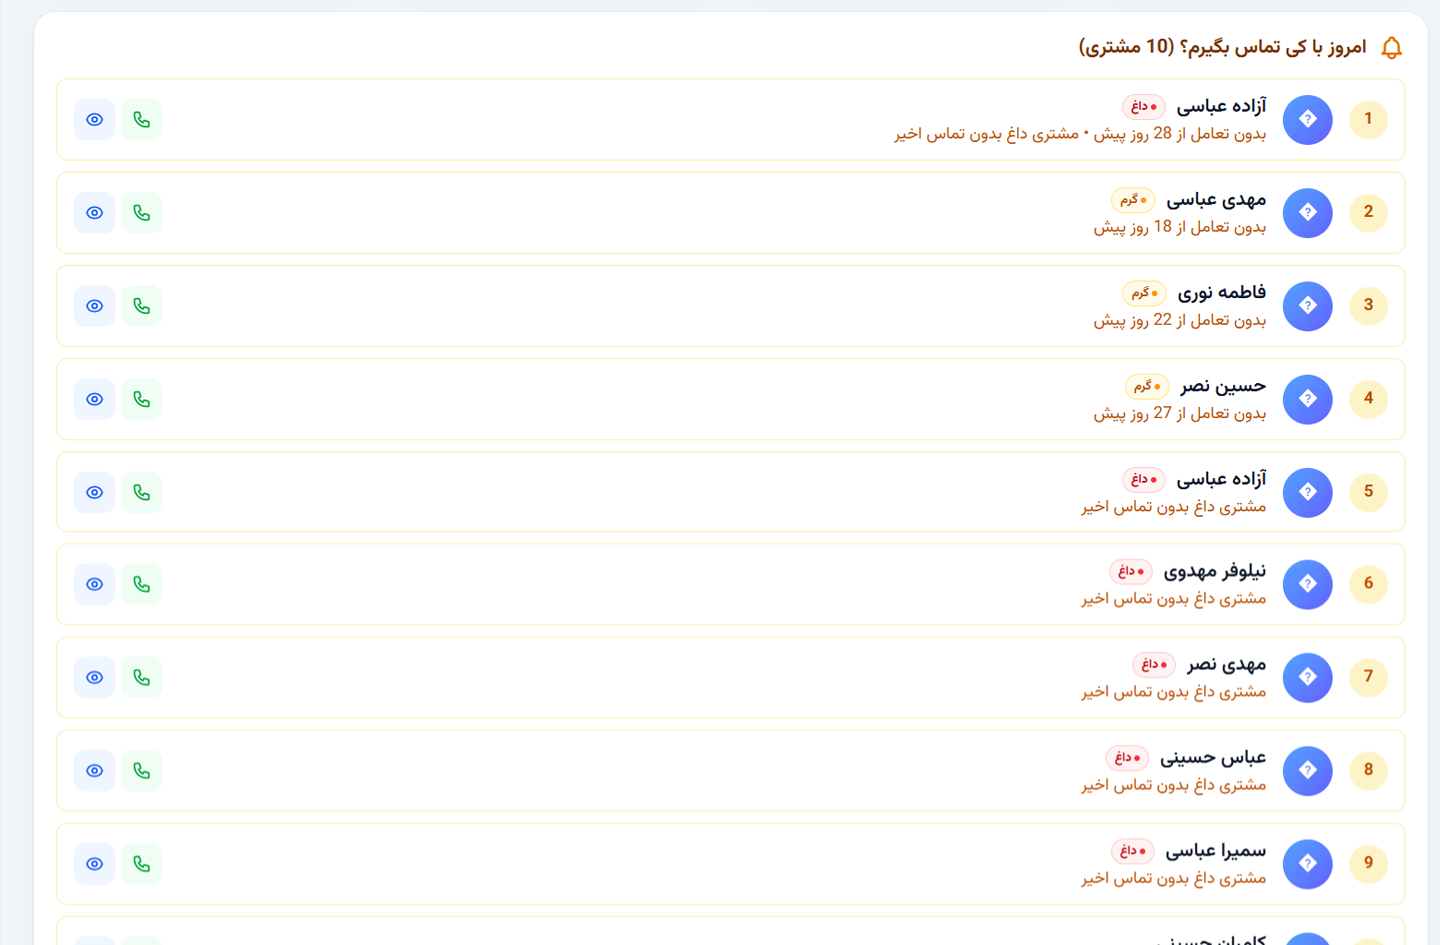The height and width of the screenshot is (945, 1440).
Task: Select the blue avatar of فاطمه نوری
Action: pos(1308,306)
